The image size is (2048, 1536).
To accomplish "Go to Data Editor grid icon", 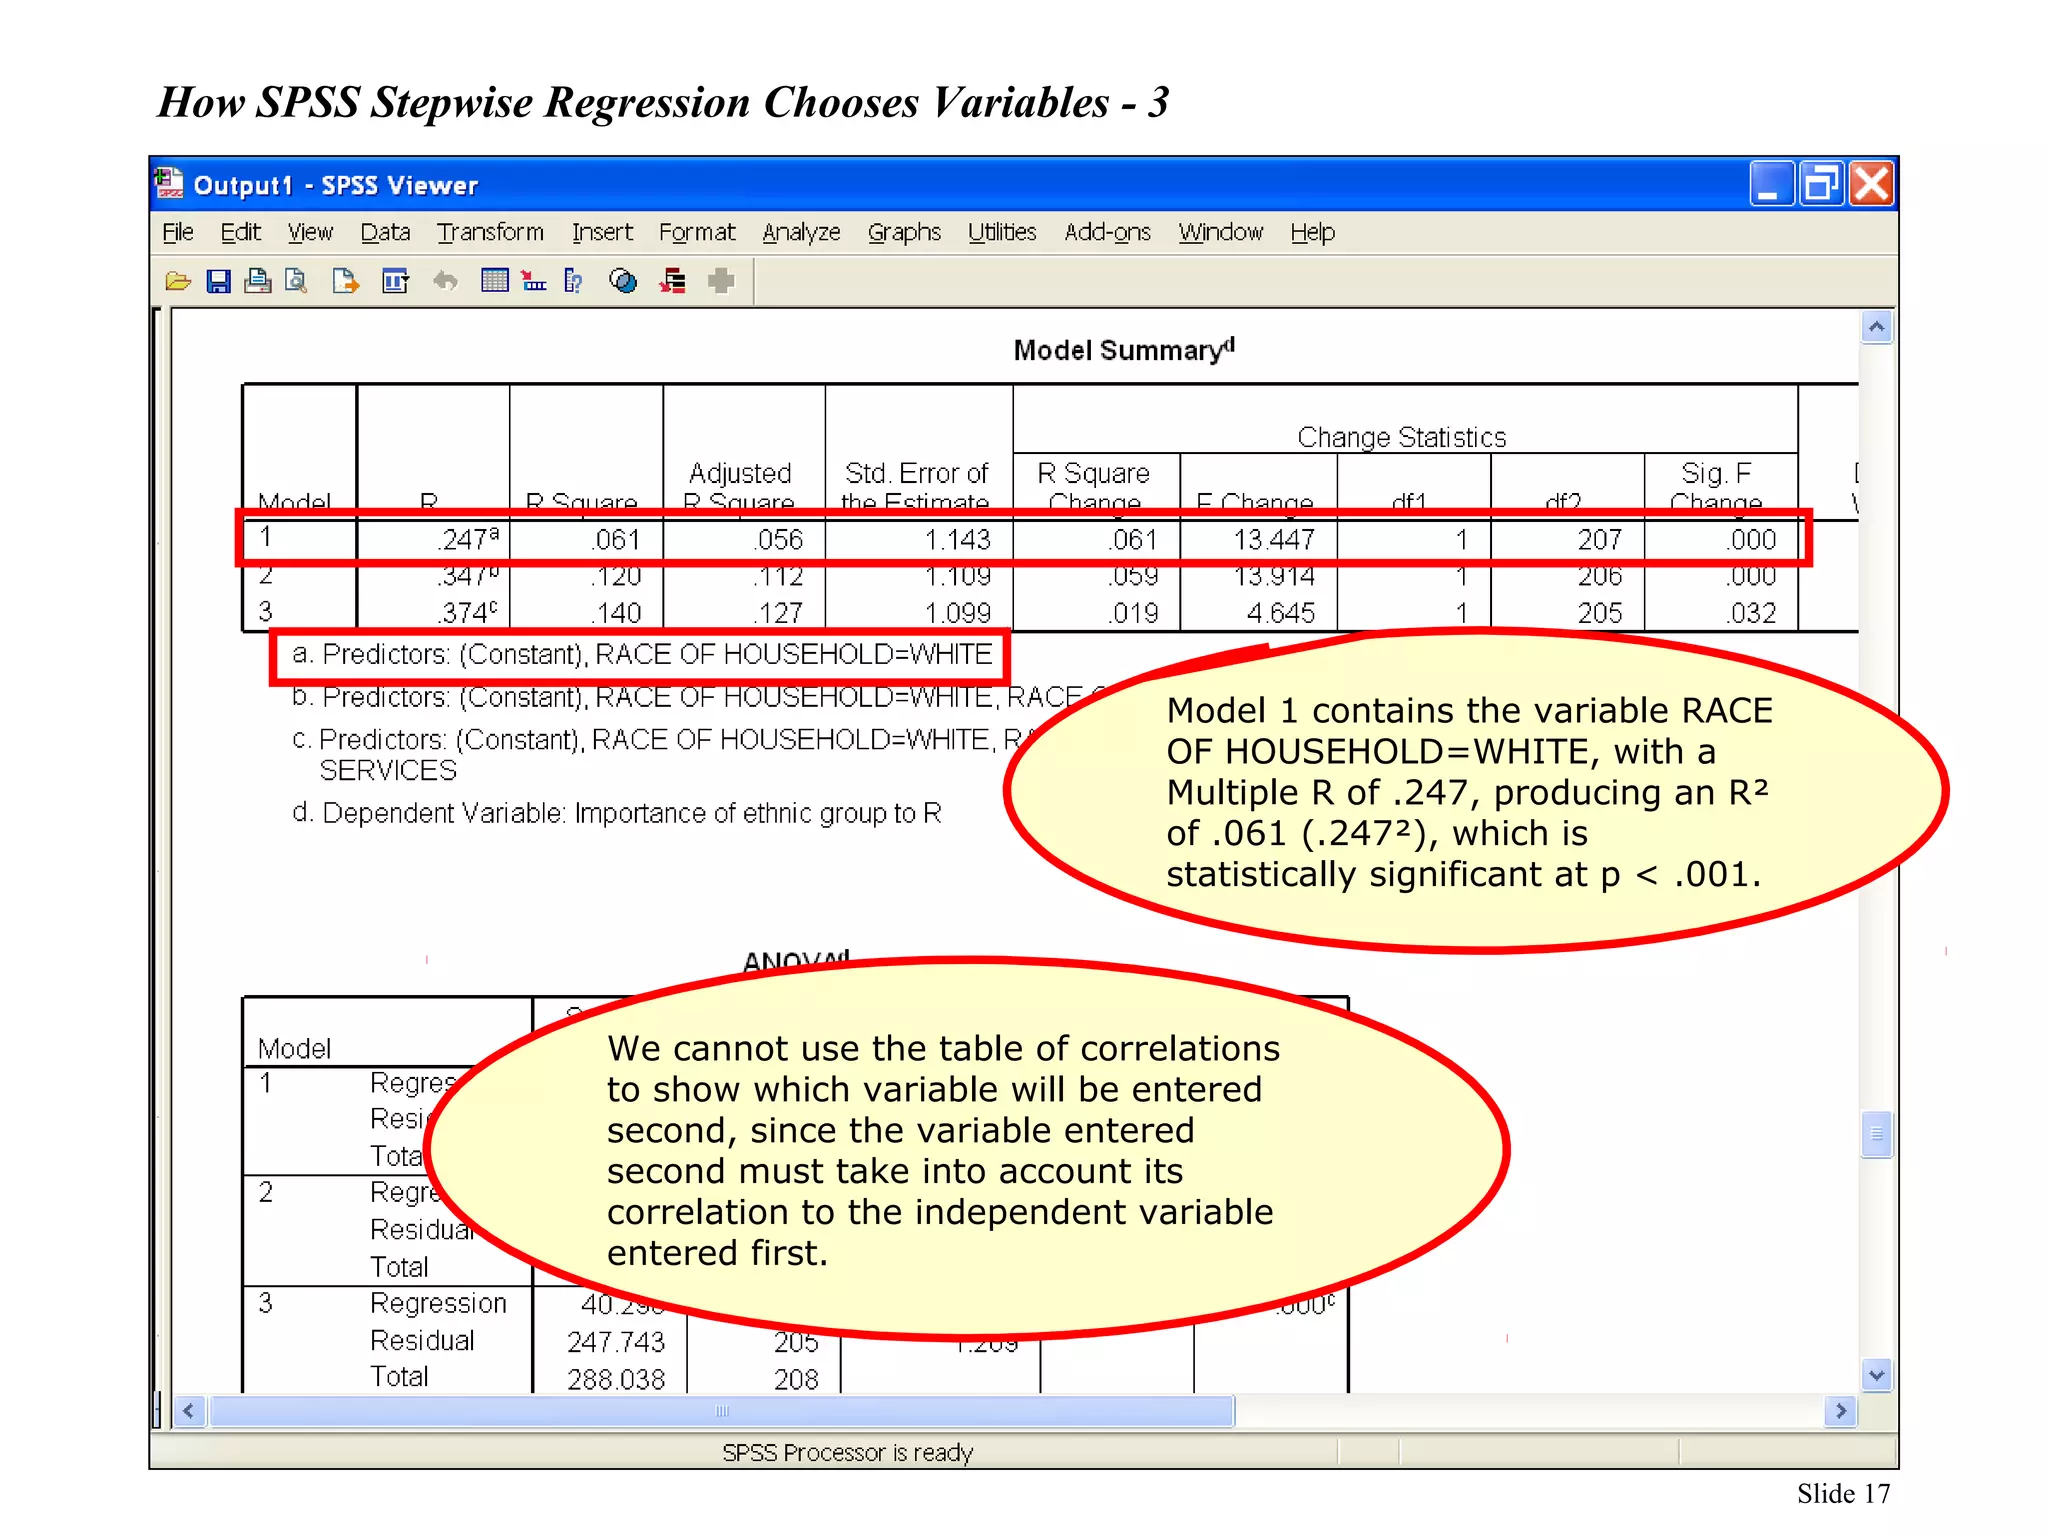I will pos(494,282).
